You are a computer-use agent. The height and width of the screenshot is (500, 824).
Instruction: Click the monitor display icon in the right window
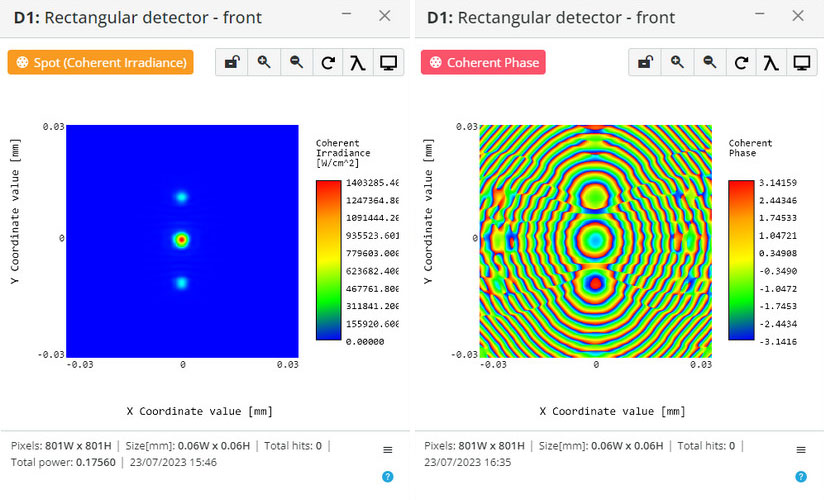click(x=802, y=63)
